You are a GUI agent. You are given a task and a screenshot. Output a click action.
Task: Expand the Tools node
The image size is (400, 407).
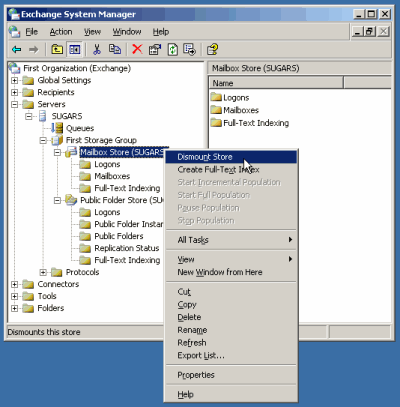14,296
